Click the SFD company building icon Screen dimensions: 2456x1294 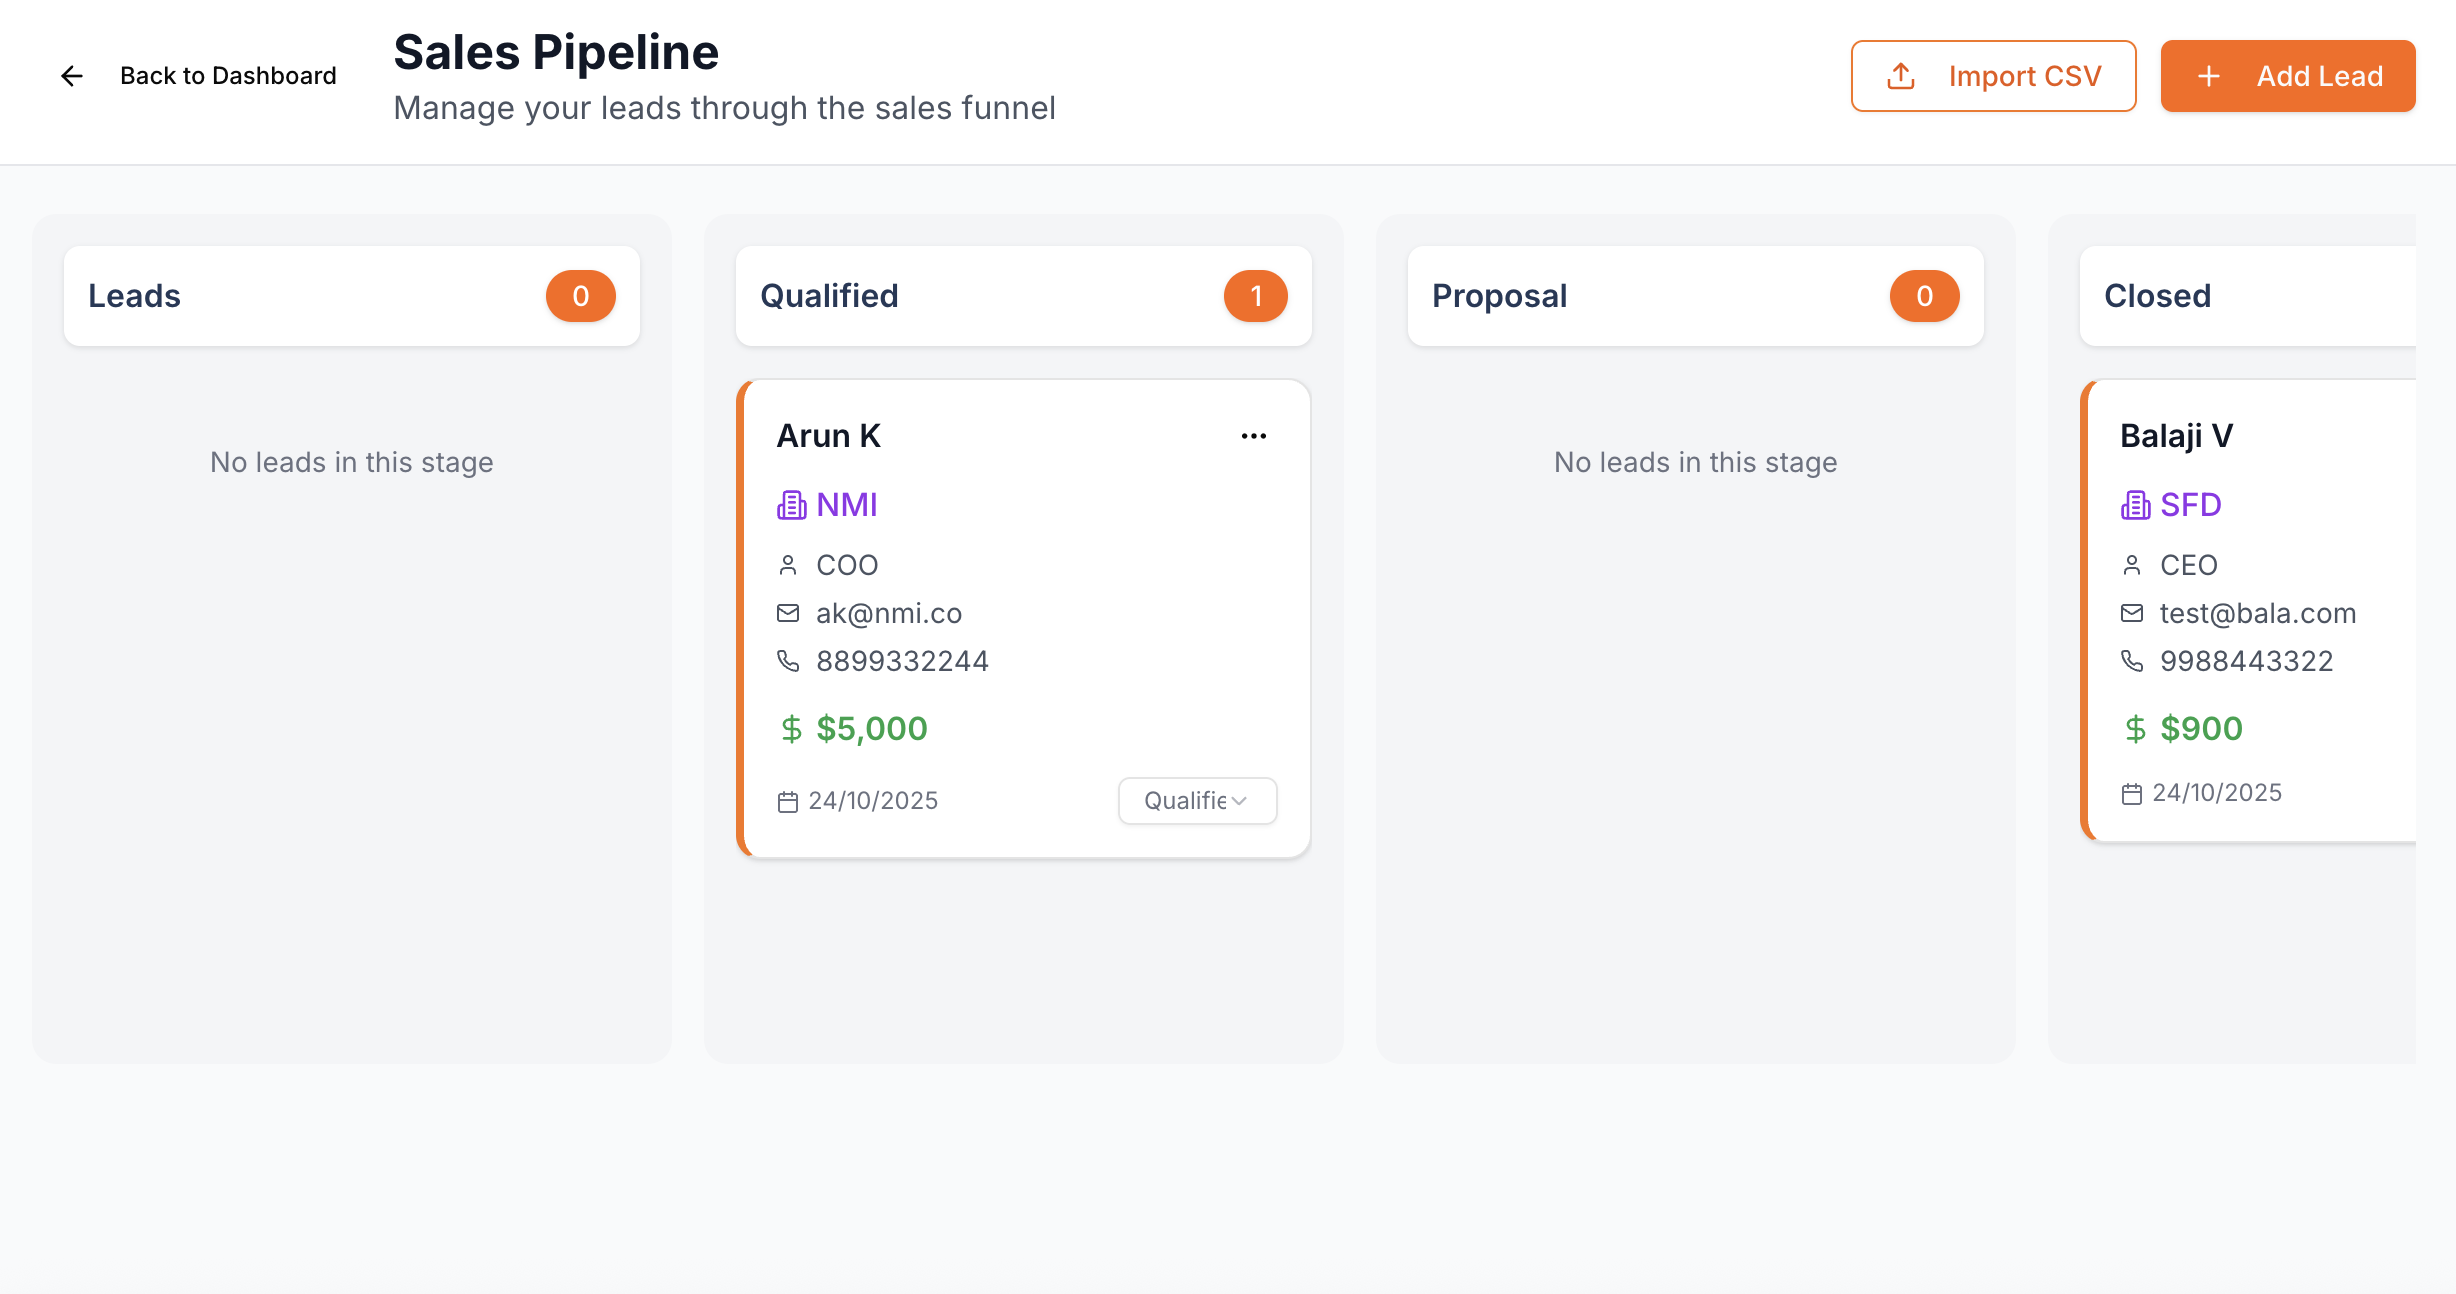coord(2135,505)
